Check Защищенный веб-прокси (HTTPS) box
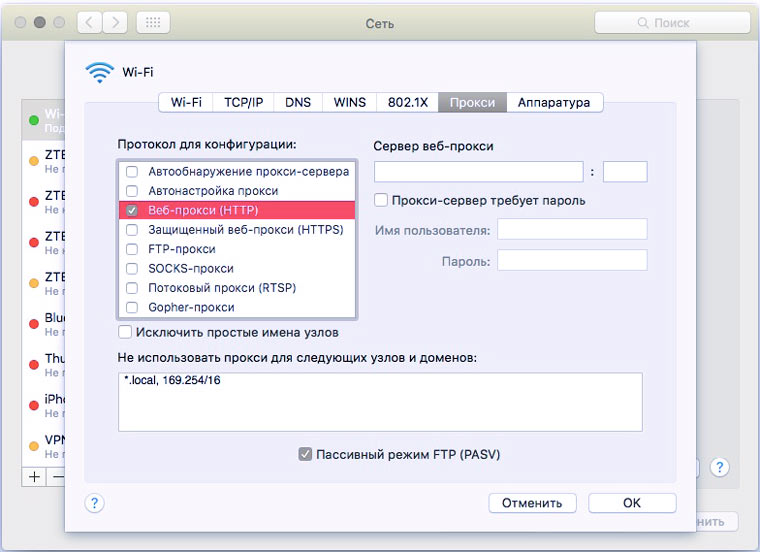 coord(132,230)
